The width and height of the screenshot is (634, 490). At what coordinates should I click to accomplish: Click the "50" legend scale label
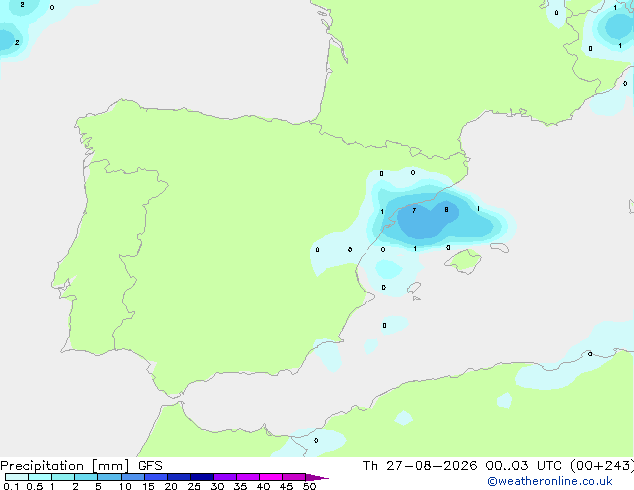pyautogui.click(x=309, y=486)
